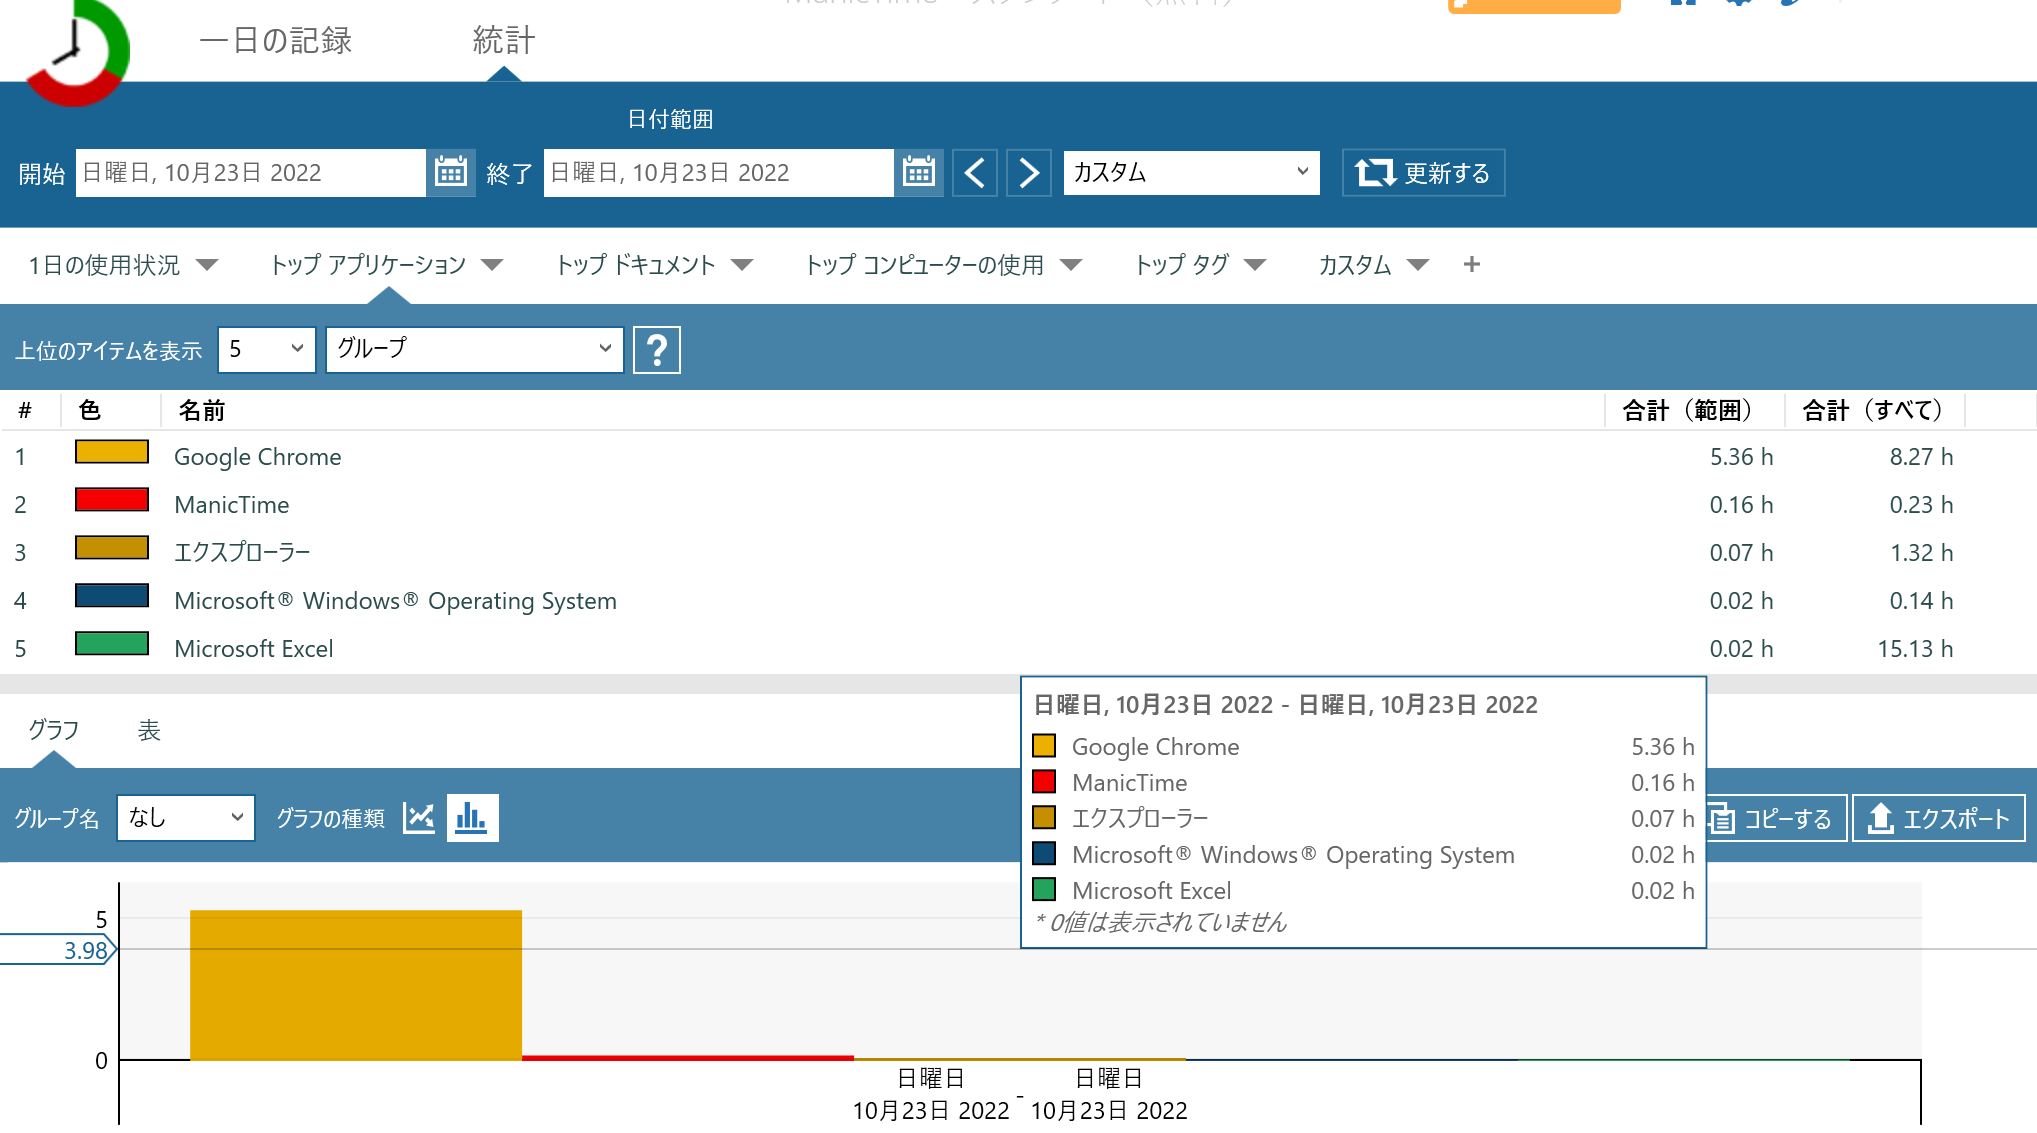This screenshot has height=1133, width=2037.
Task: Click the help question mark icon
Action: tap(657, 350)
